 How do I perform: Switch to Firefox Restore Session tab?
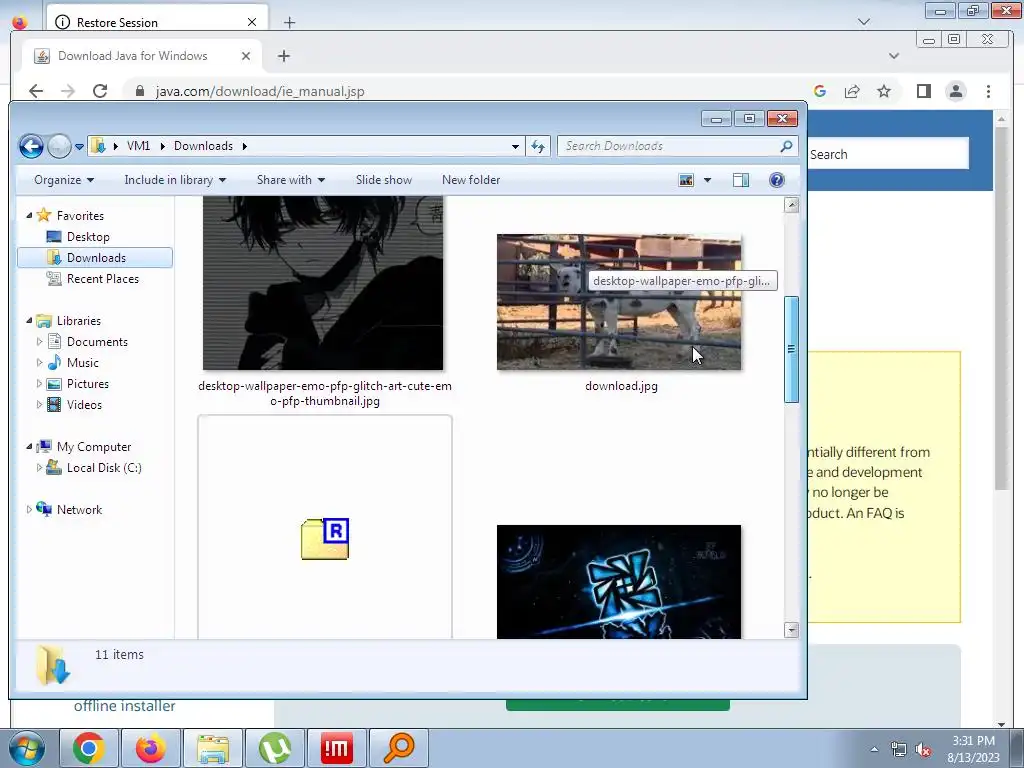pyautogui.click(x=157, y=22)
